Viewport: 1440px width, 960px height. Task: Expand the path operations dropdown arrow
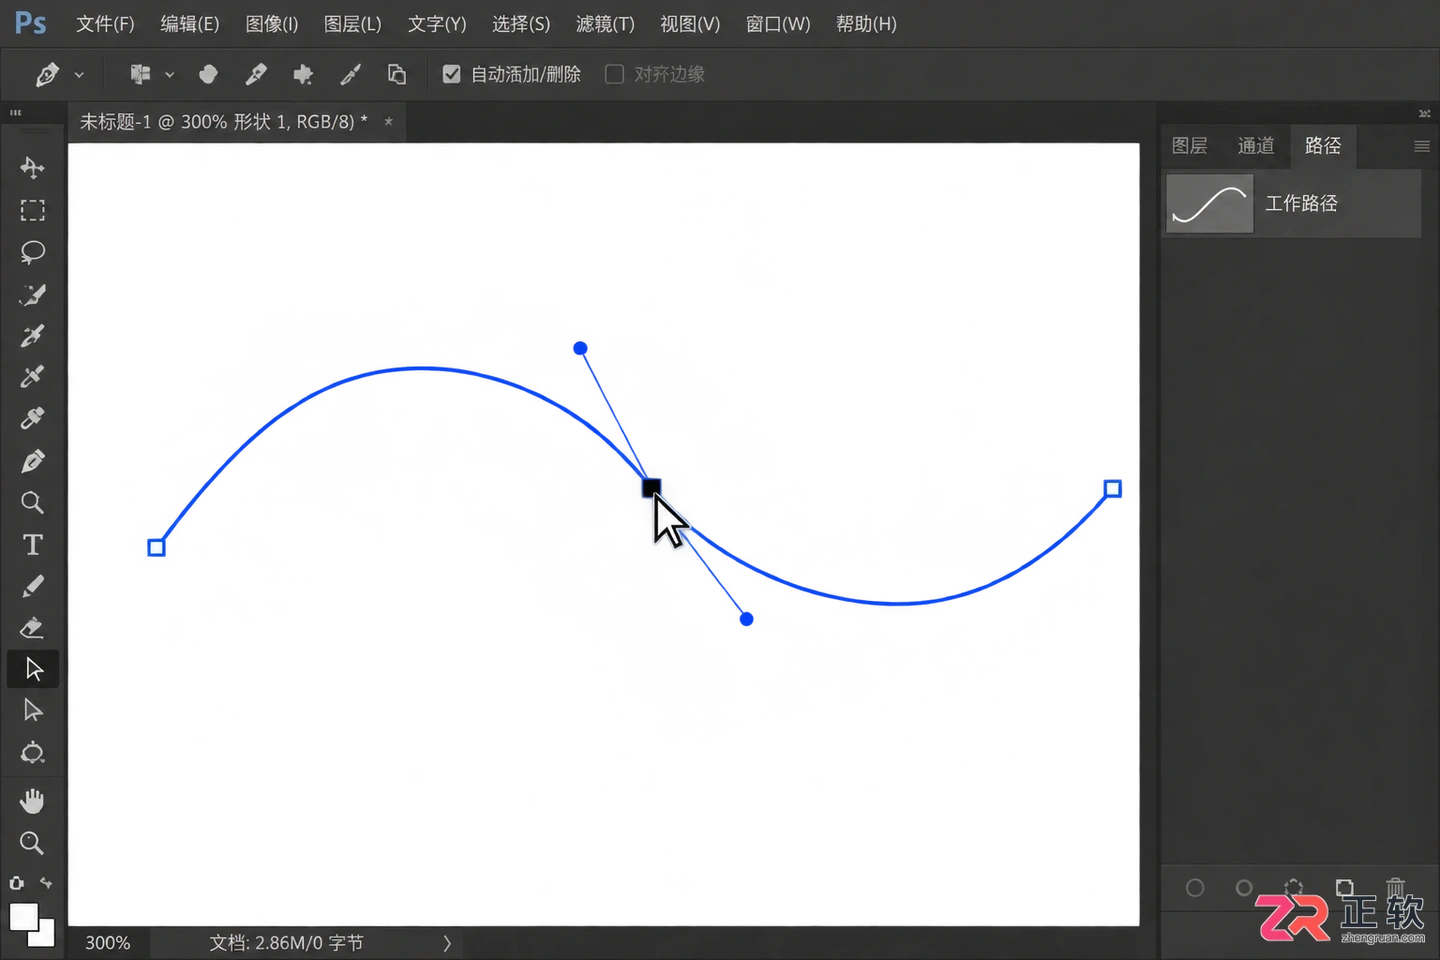pos(169,75)
